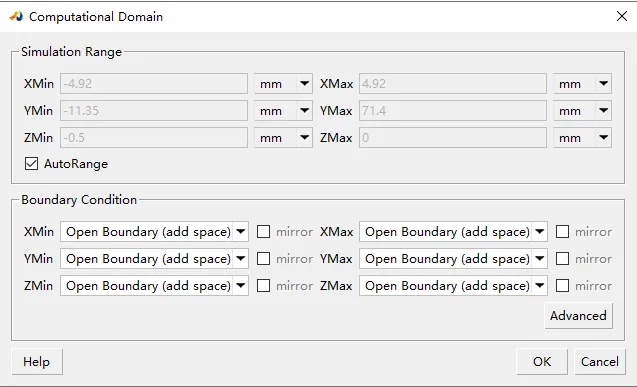Viewport: 637px width, 387px height.
Task: Enable the YMax mirror checkbox
Action: click(562, 259)
